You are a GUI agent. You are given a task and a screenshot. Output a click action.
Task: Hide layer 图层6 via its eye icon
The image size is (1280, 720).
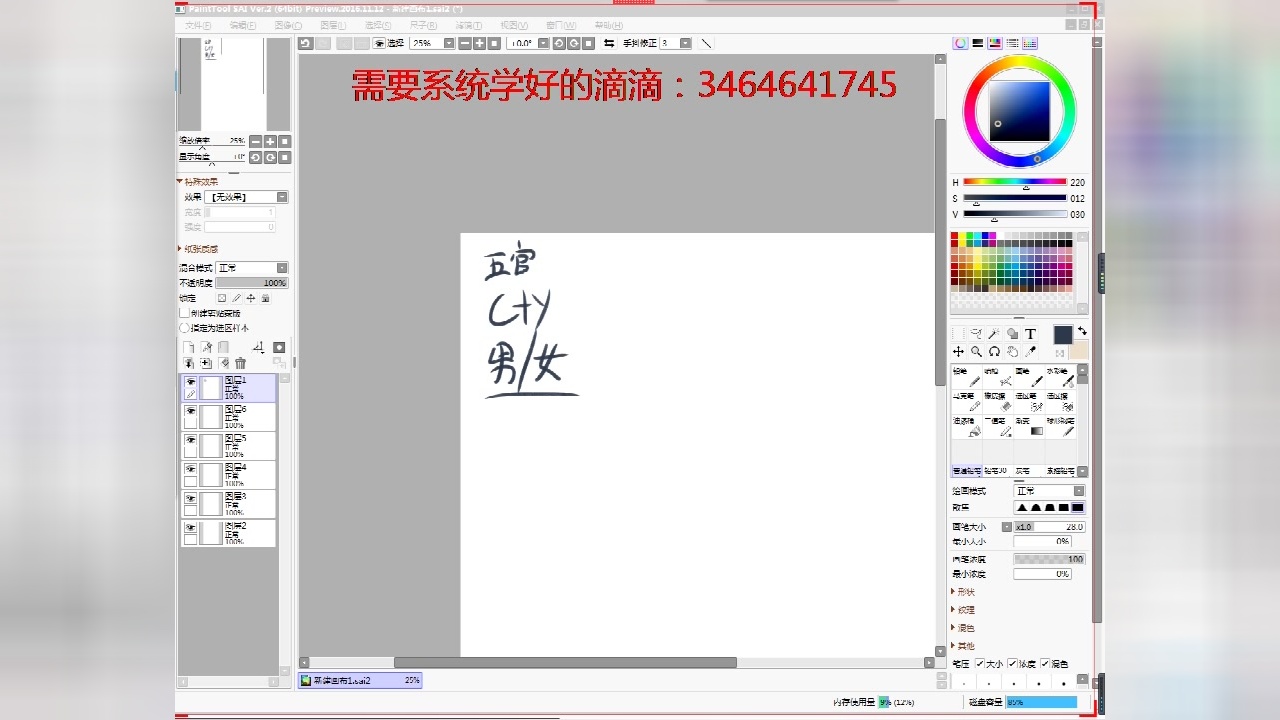pyautogui.click(x=190, y=411)
